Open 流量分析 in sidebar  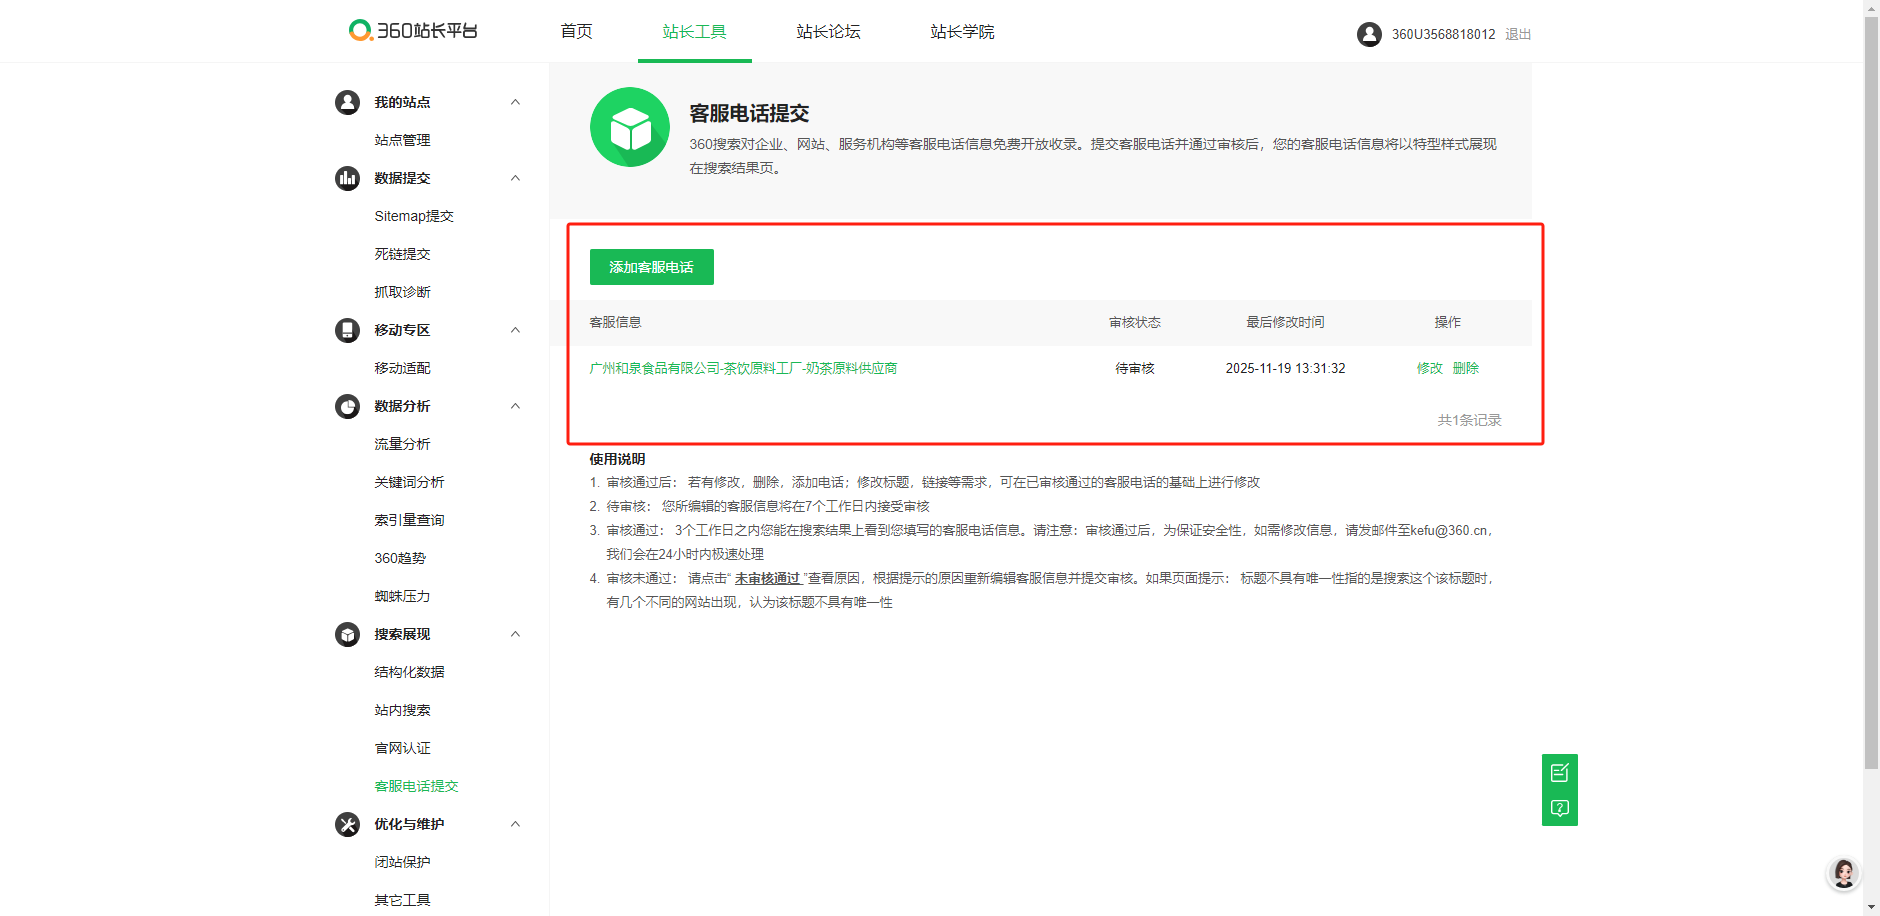[x=402, y=444]
